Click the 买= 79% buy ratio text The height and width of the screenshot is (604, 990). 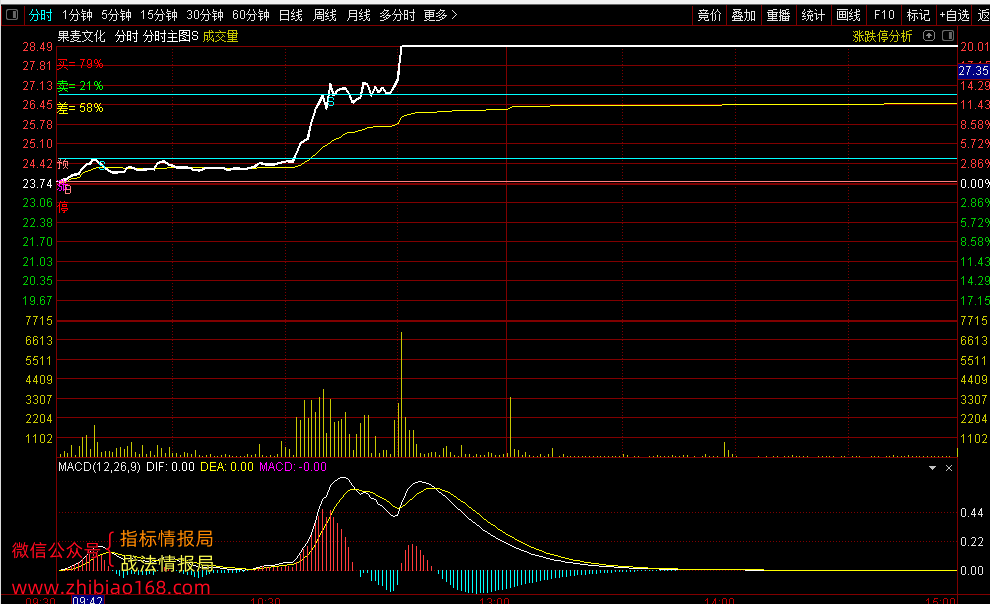(x=80, y=64)
